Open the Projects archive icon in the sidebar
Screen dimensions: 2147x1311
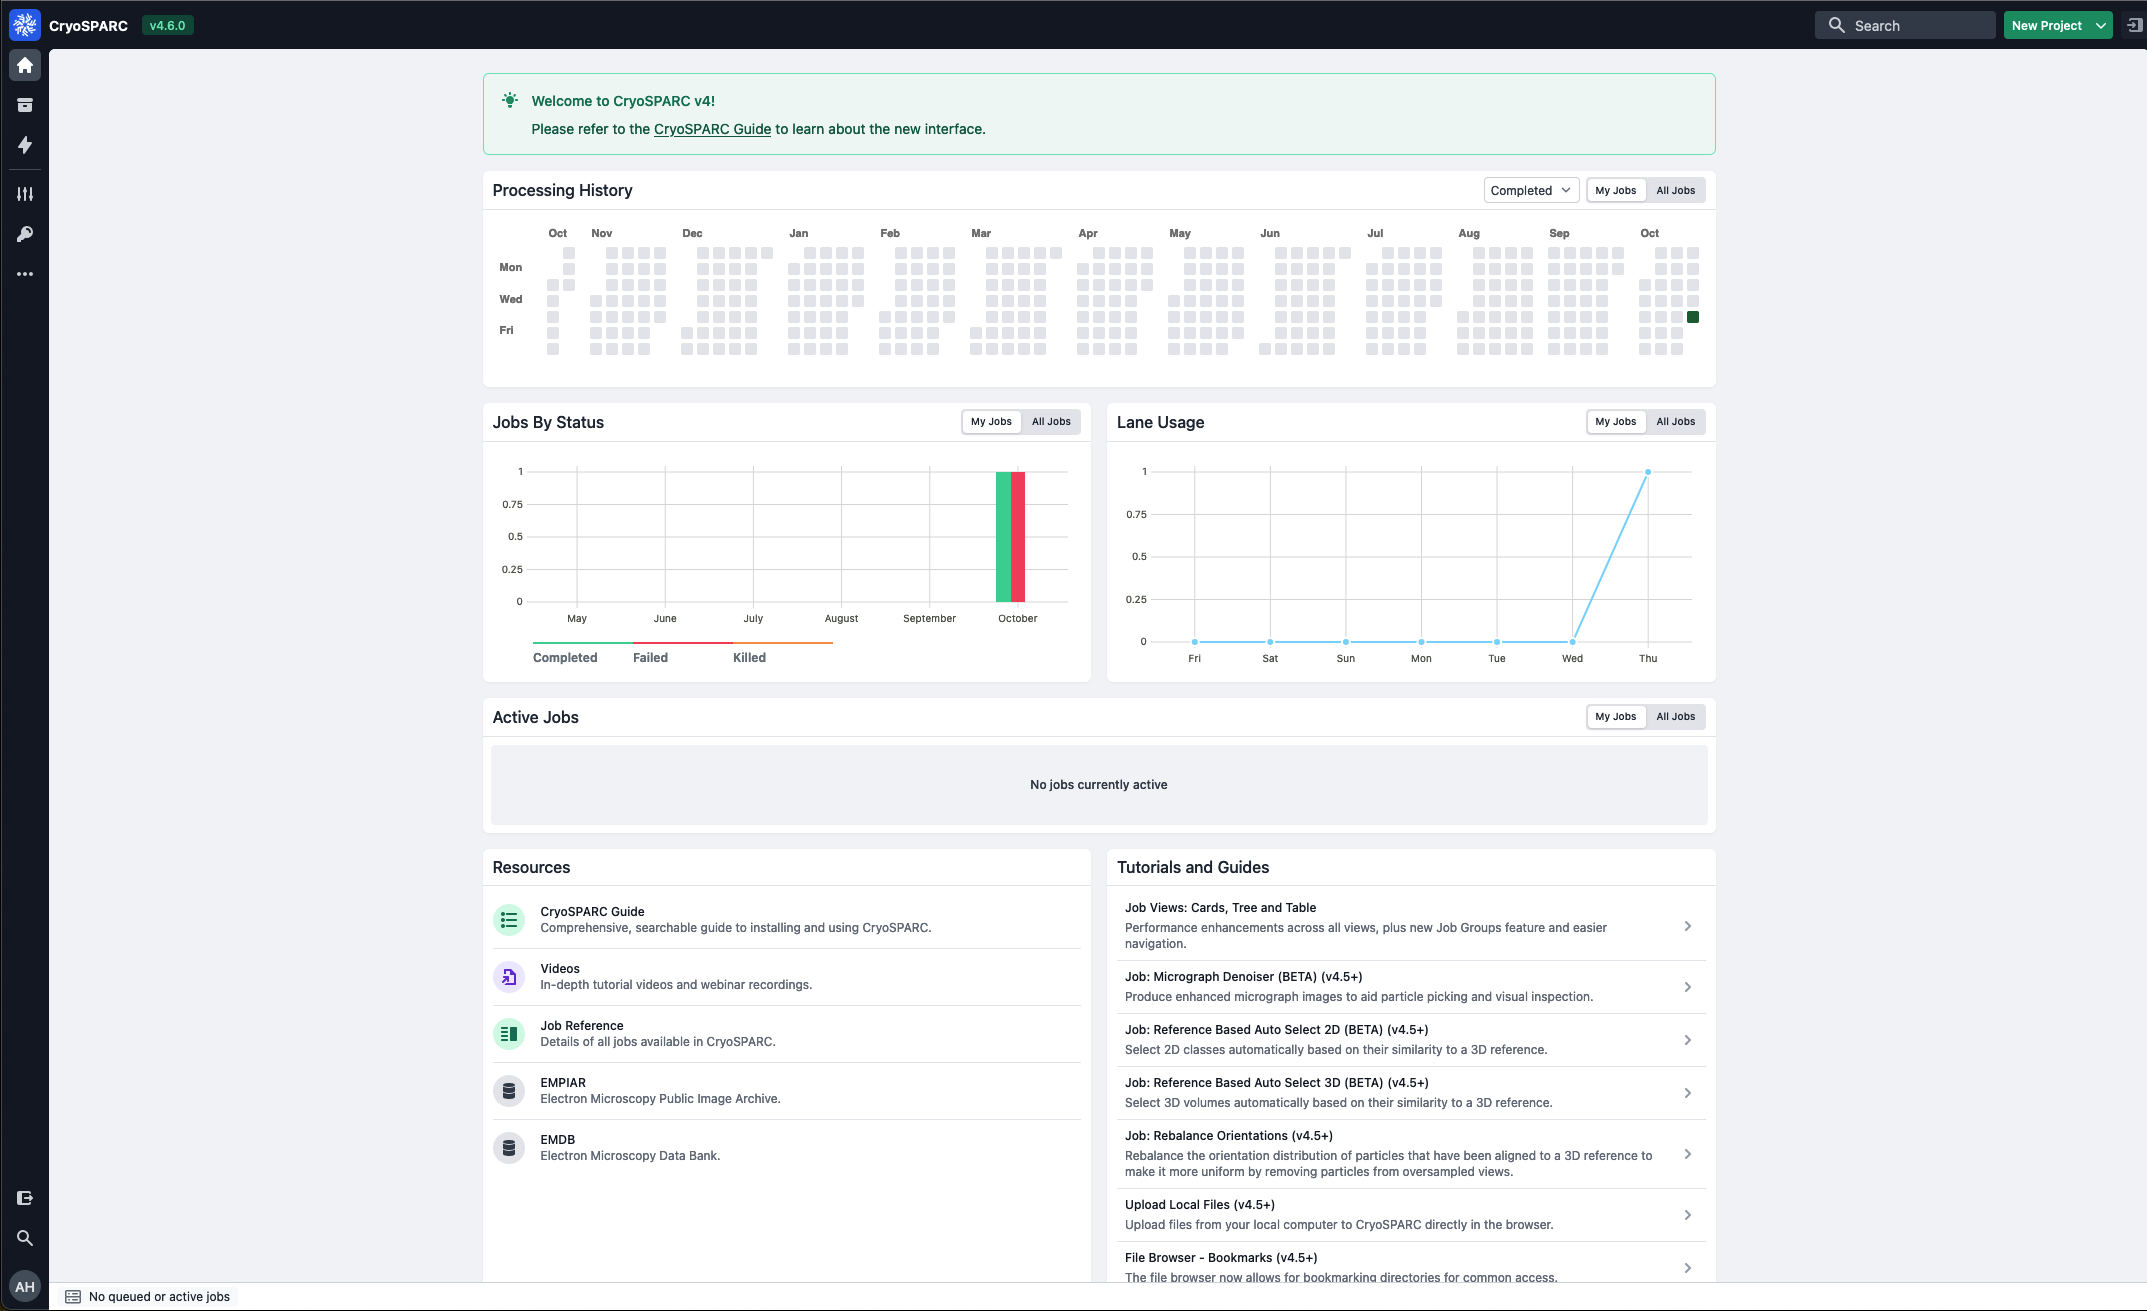click(25, 105)
